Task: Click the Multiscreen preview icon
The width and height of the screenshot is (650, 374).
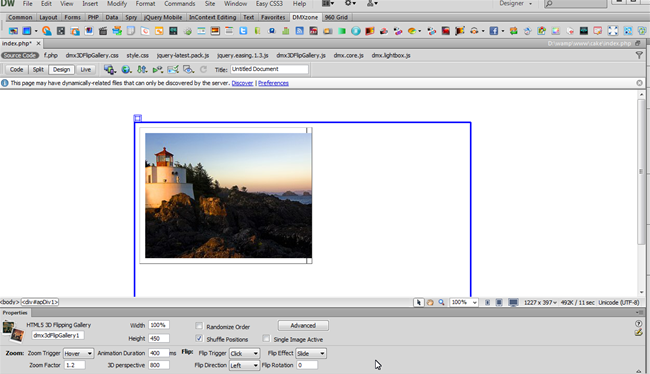Action: [x=109, y=70]
